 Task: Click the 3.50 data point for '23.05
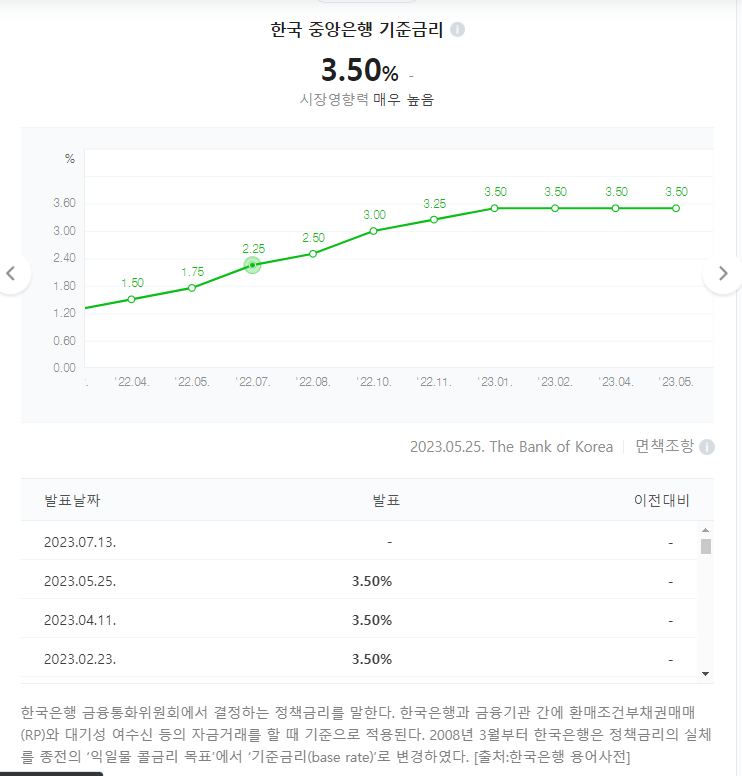(676, 208)
